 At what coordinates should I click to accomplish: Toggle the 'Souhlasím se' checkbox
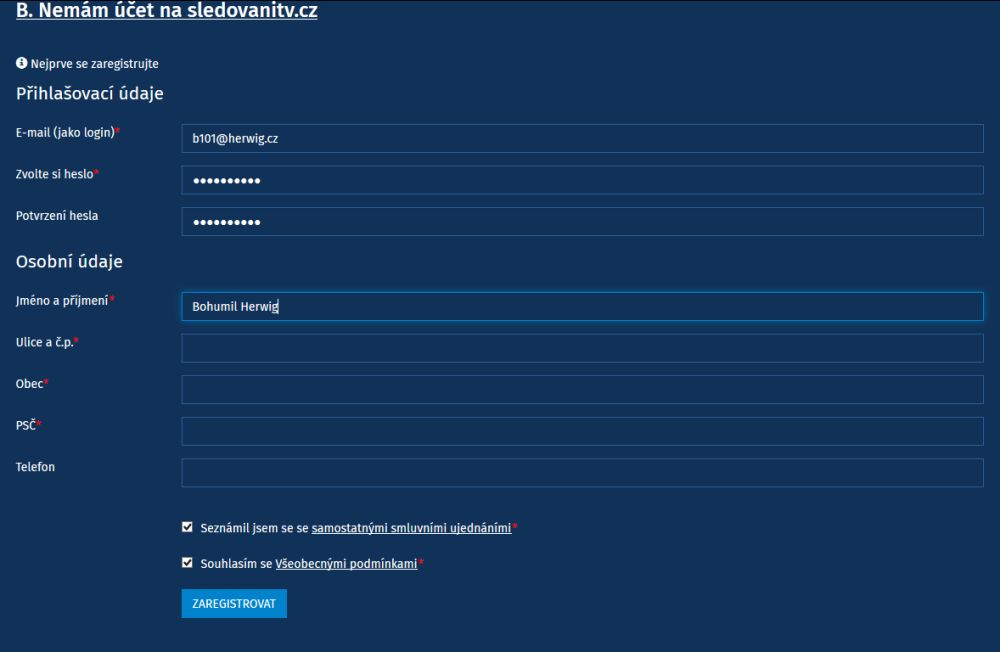coord(187,563)
